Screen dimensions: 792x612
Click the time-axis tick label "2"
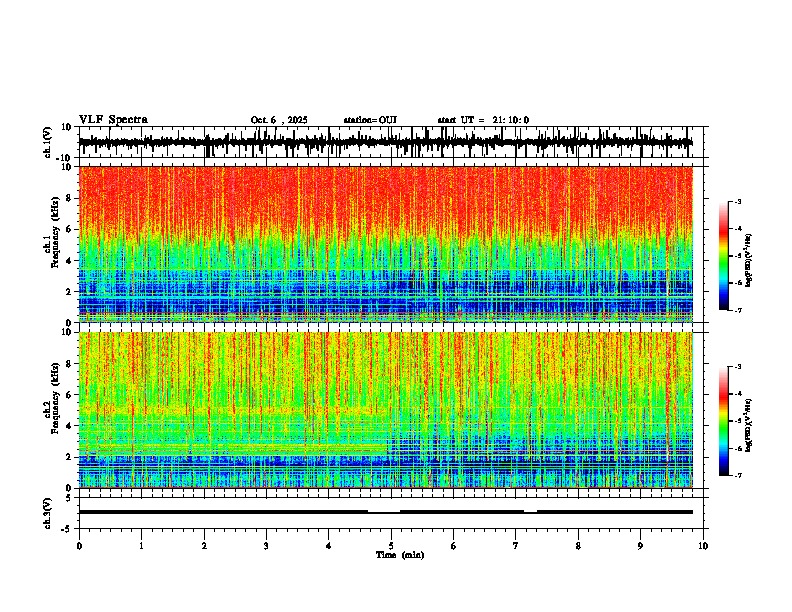point(204,546)
